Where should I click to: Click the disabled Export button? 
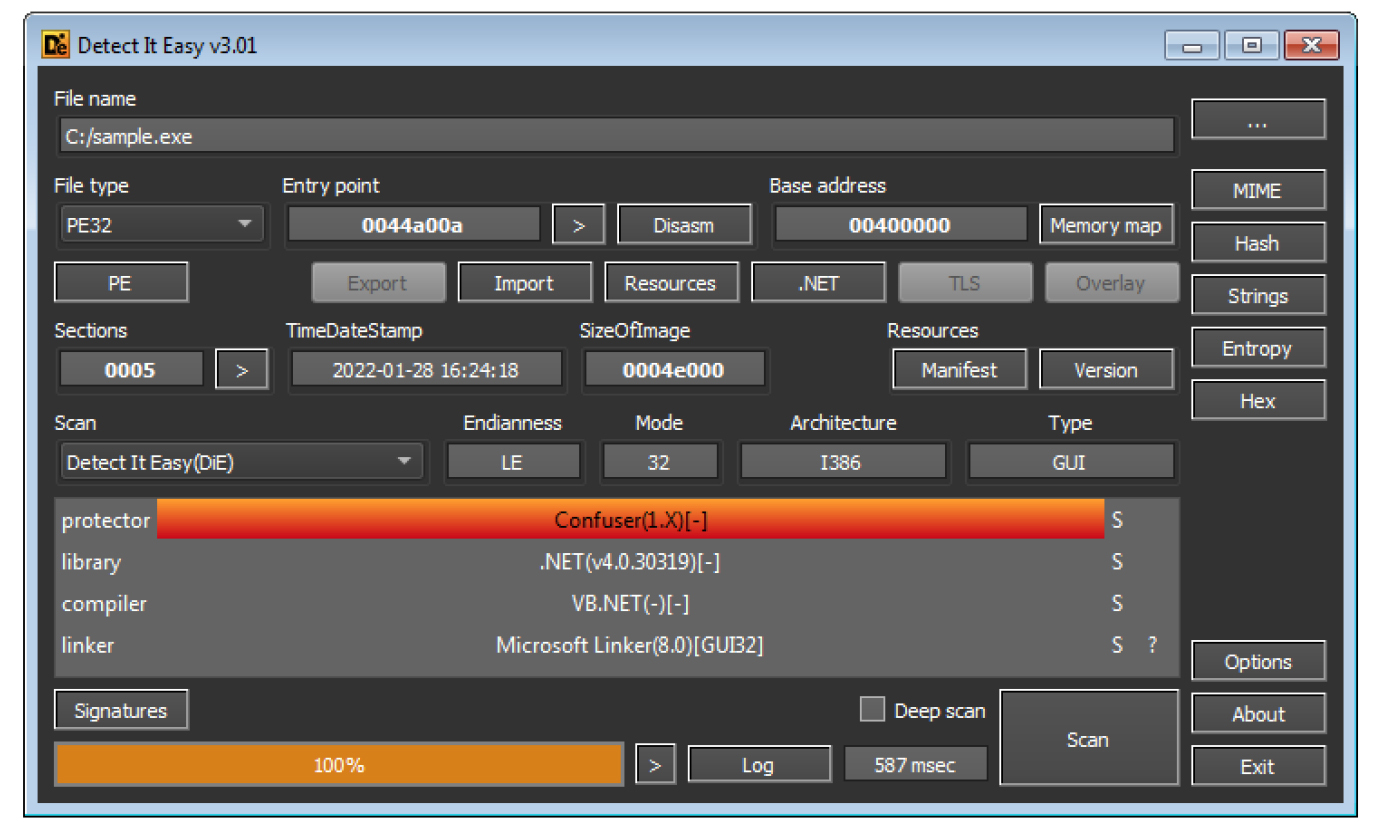click(378, 283)
